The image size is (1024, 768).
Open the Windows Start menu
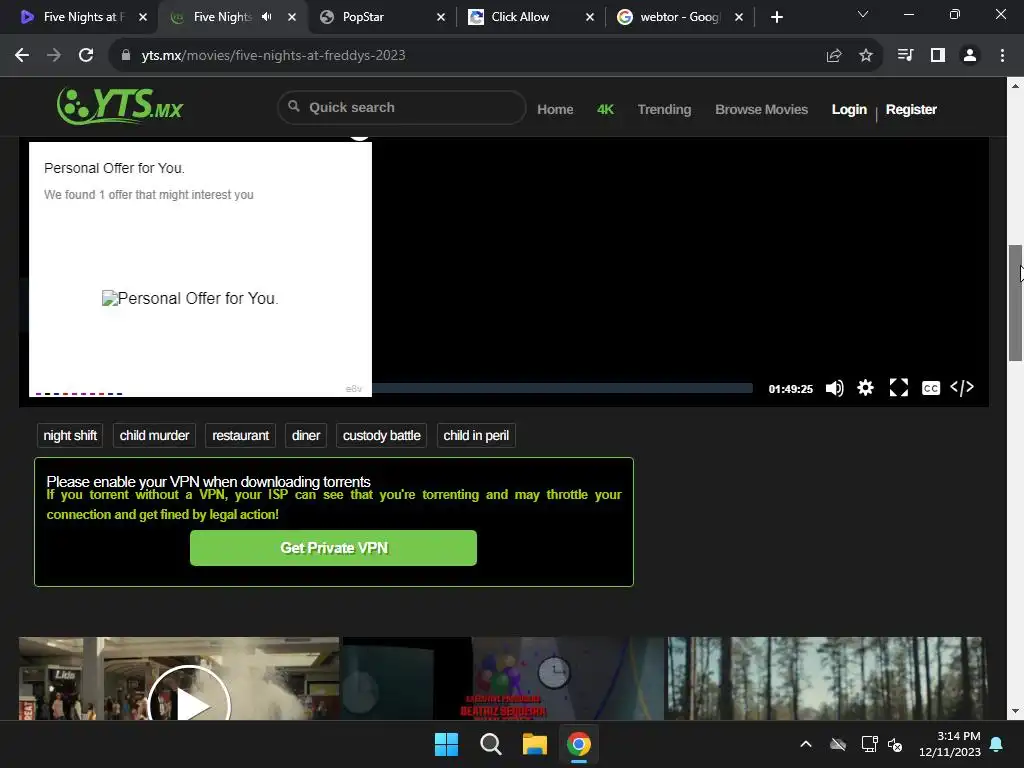click(447, 744)
